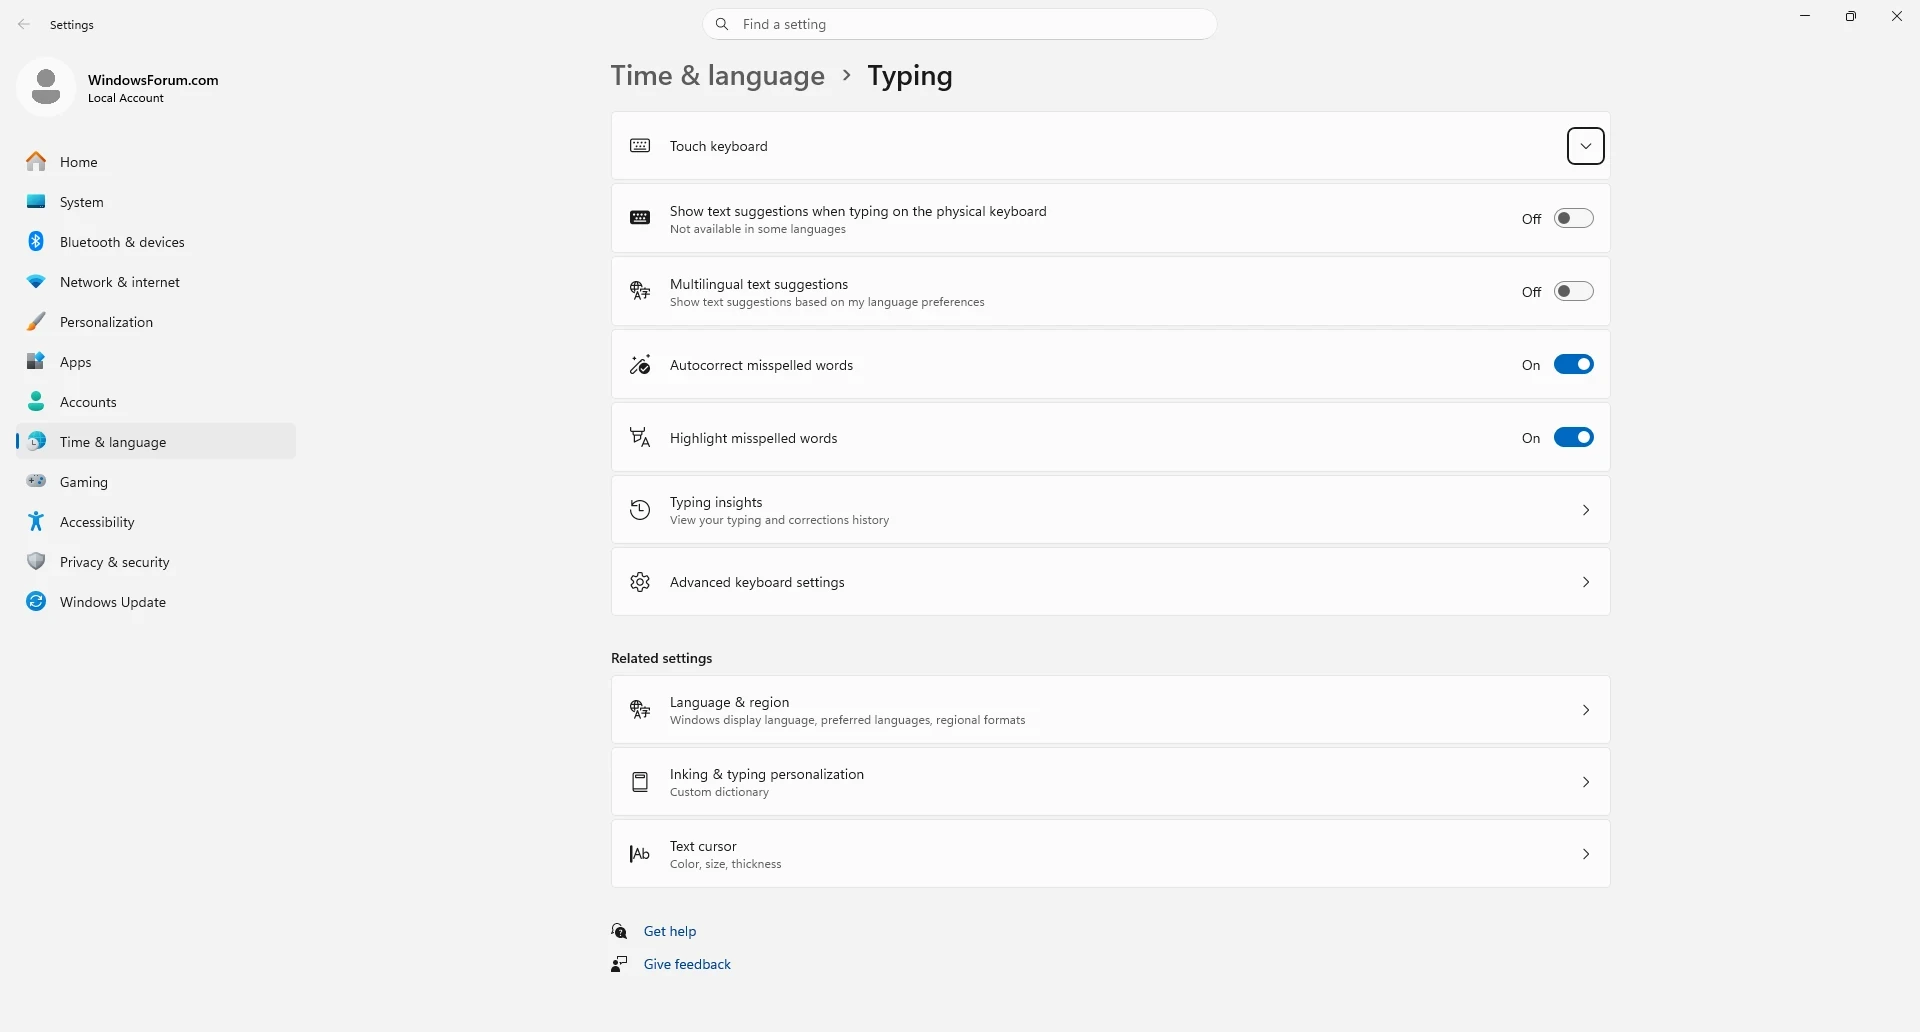
Task: Open Bluetooth & devices settings
Action: [x=156, y=242]
